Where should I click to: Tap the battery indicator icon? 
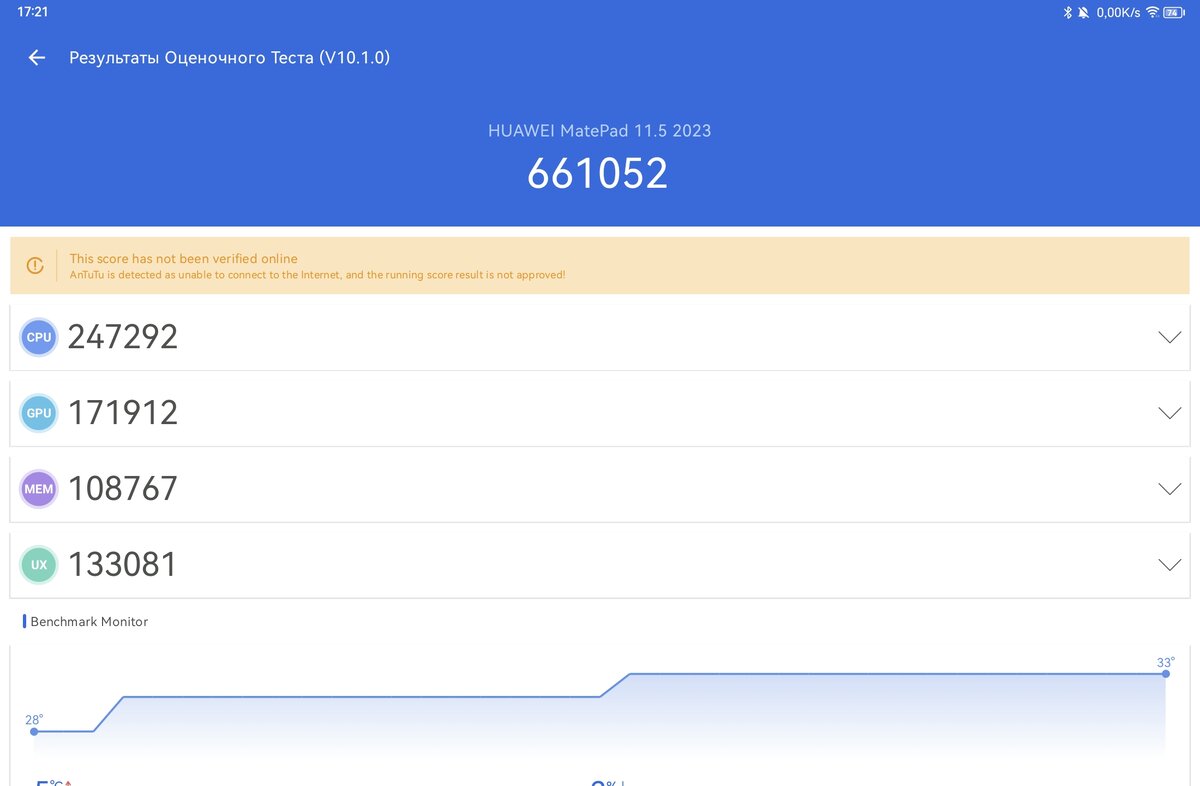coord(1173,12)
